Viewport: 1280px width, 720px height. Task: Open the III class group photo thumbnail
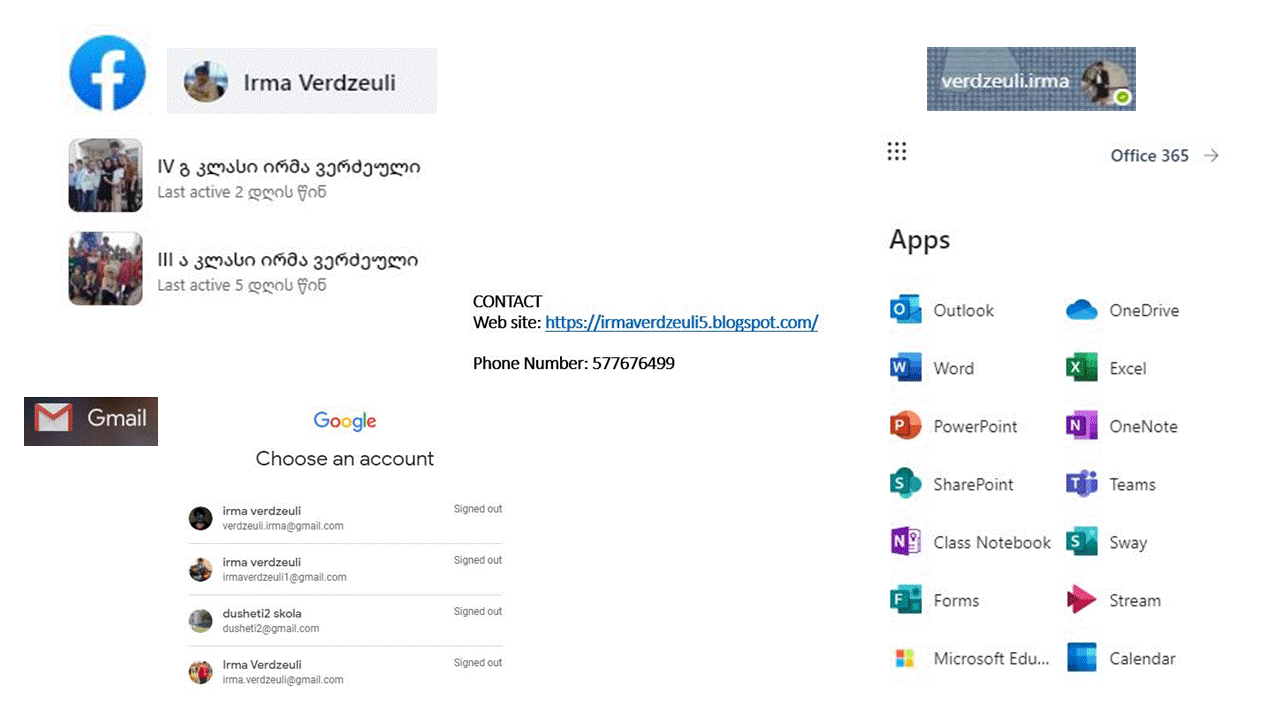[106, 268]
